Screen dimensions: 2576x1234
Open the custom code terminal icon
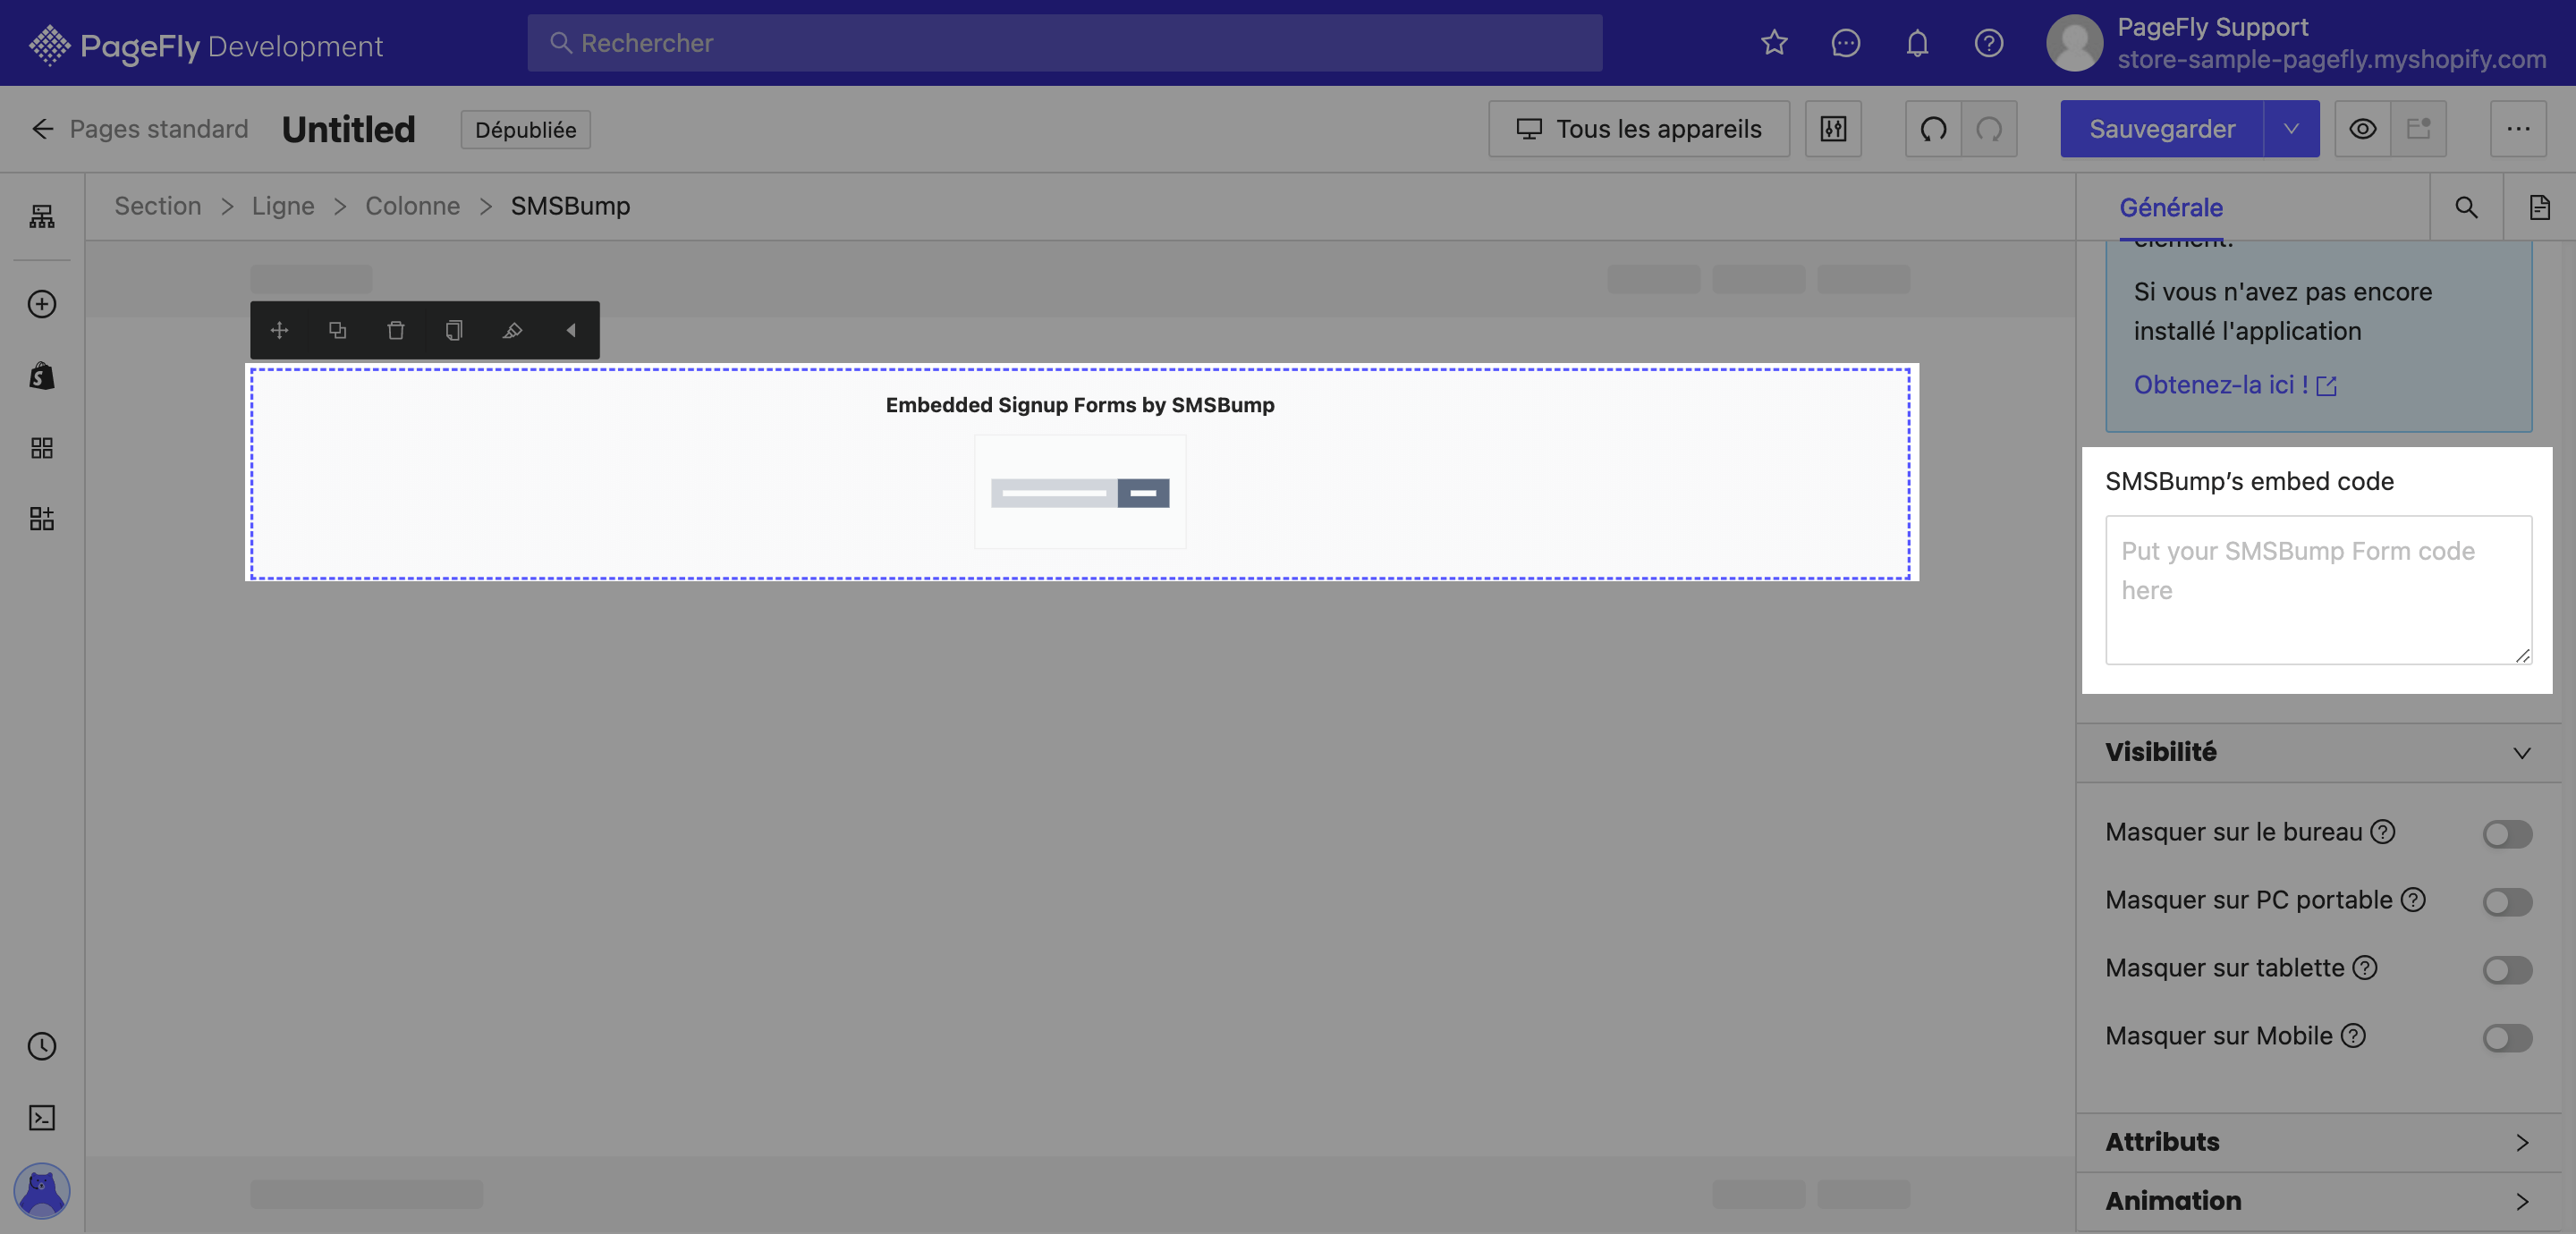pos(42,1117)
